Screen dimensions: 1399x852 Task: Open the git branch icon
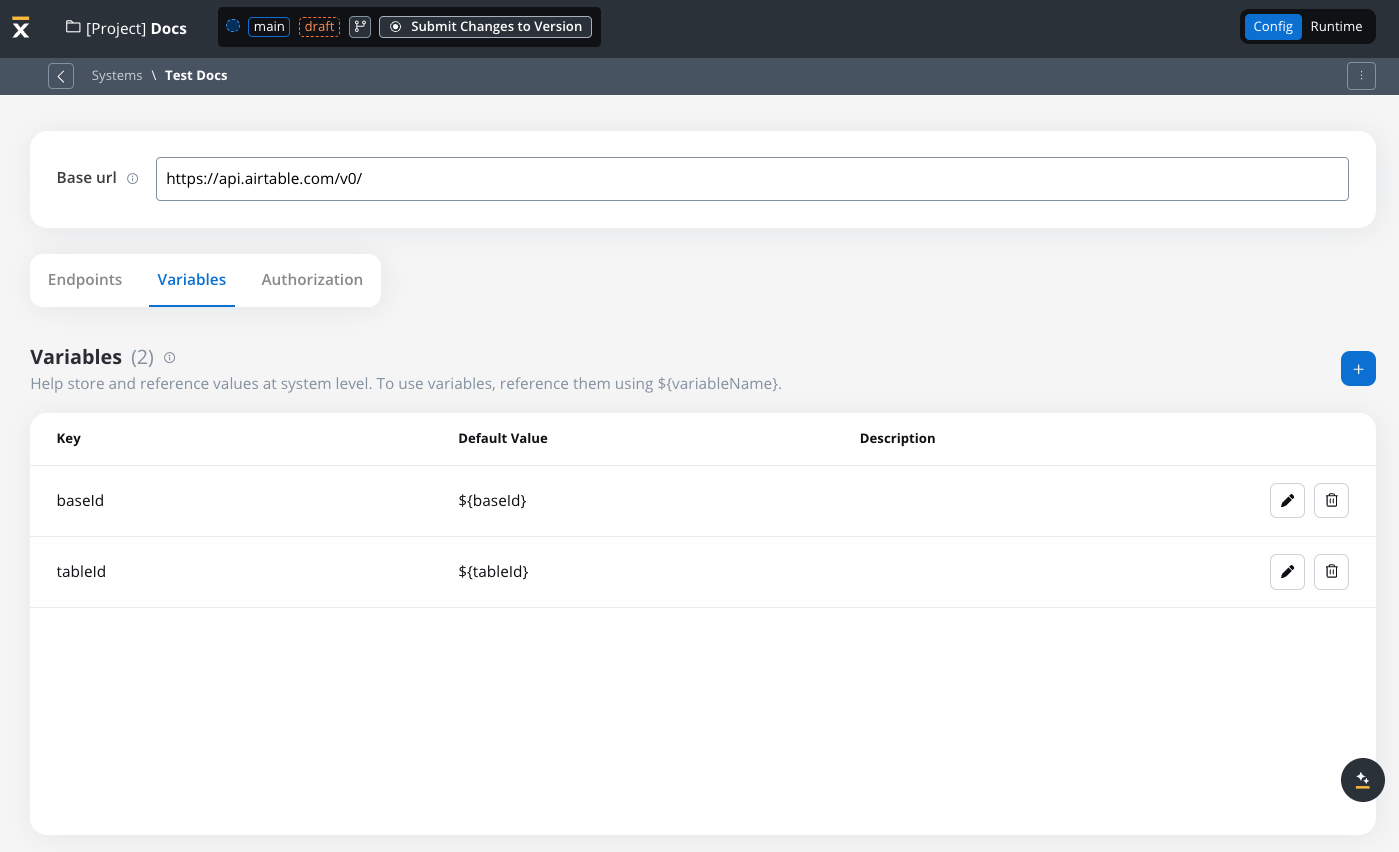point(360,27)
